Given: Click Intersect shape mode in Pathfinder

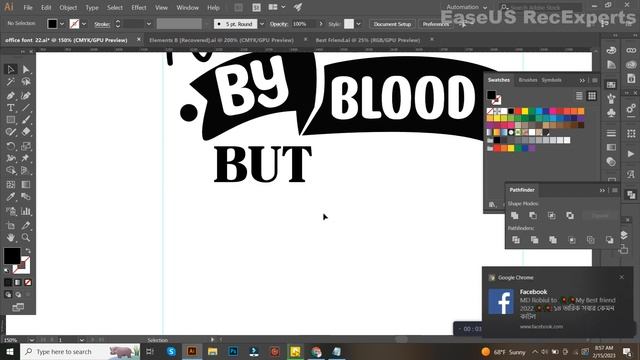Looking at the screenshot, I should click(551, 216).
